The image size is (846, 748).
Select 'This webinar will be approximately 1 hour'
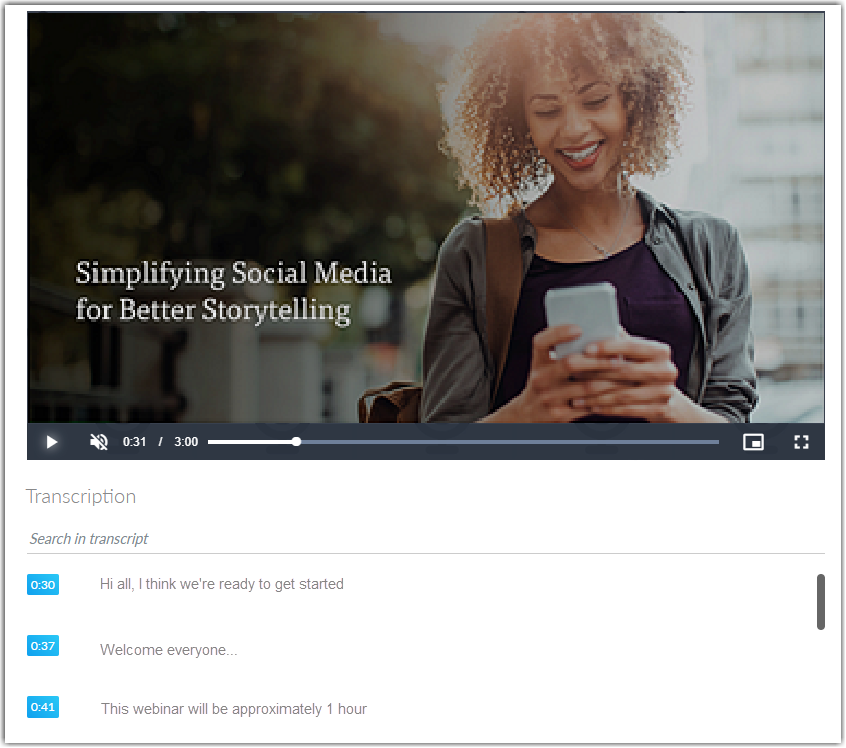[234, 709]
